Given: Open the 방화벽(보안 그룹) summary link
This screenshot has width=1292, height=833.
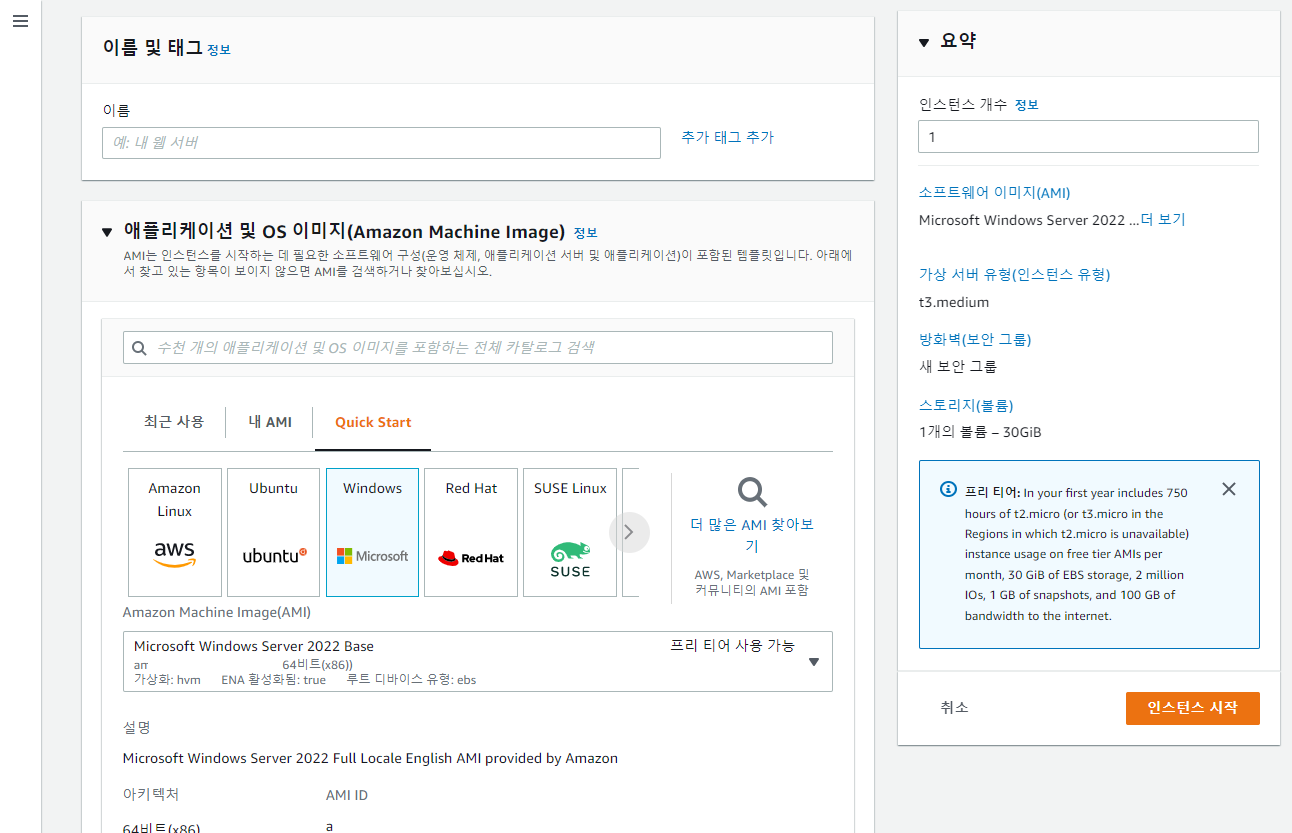Looking at the screenshot, I should [975, 339].
